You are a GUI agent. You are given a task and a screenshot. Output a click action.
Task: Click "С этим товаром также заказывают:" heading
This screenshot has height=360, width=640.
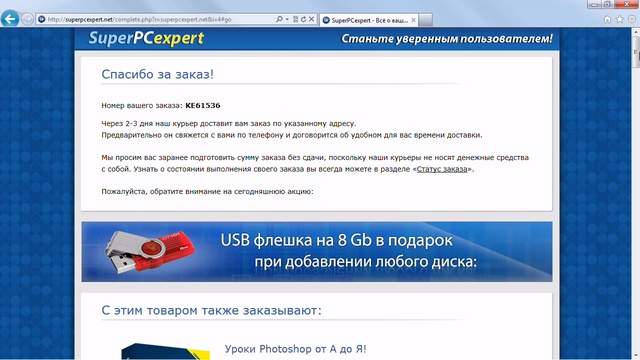tap(211, 311)
